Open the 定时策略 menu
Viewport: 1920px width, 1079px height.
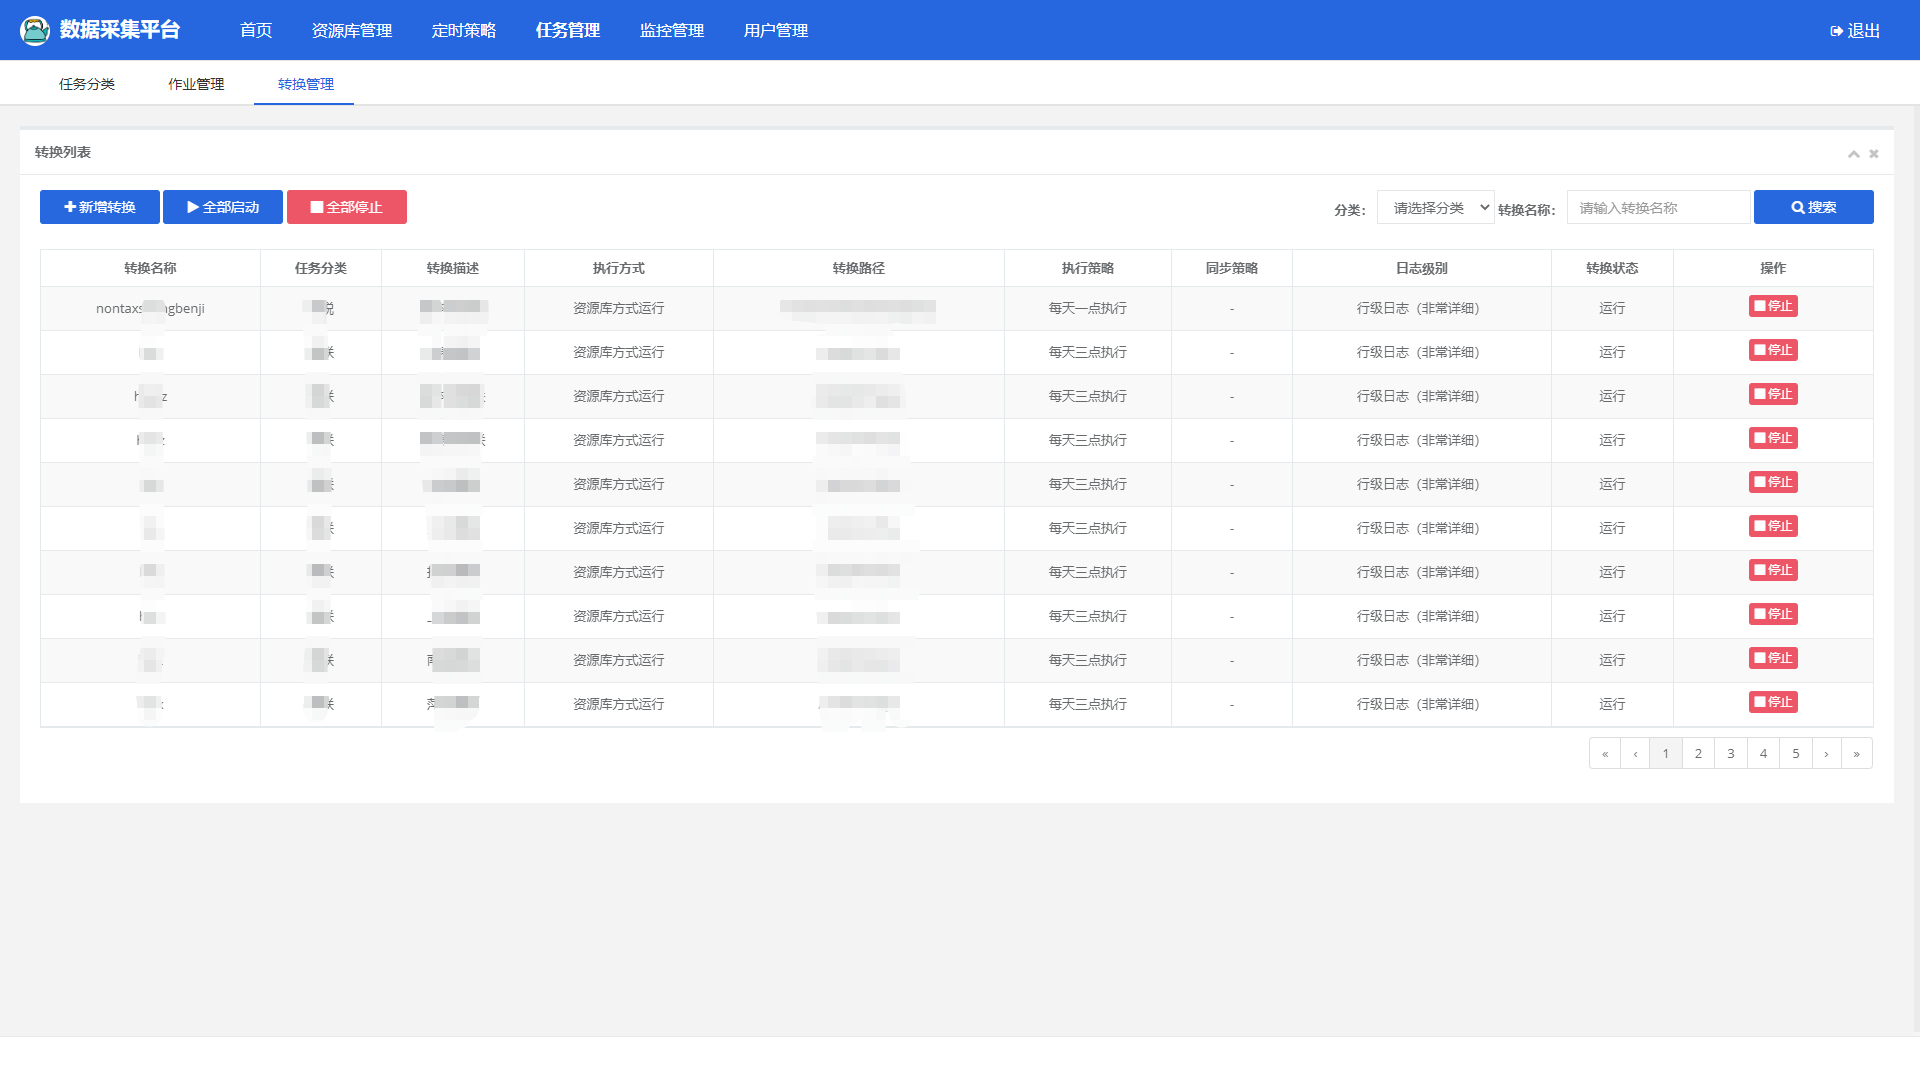pyautogui.click(x=464, y=31)
